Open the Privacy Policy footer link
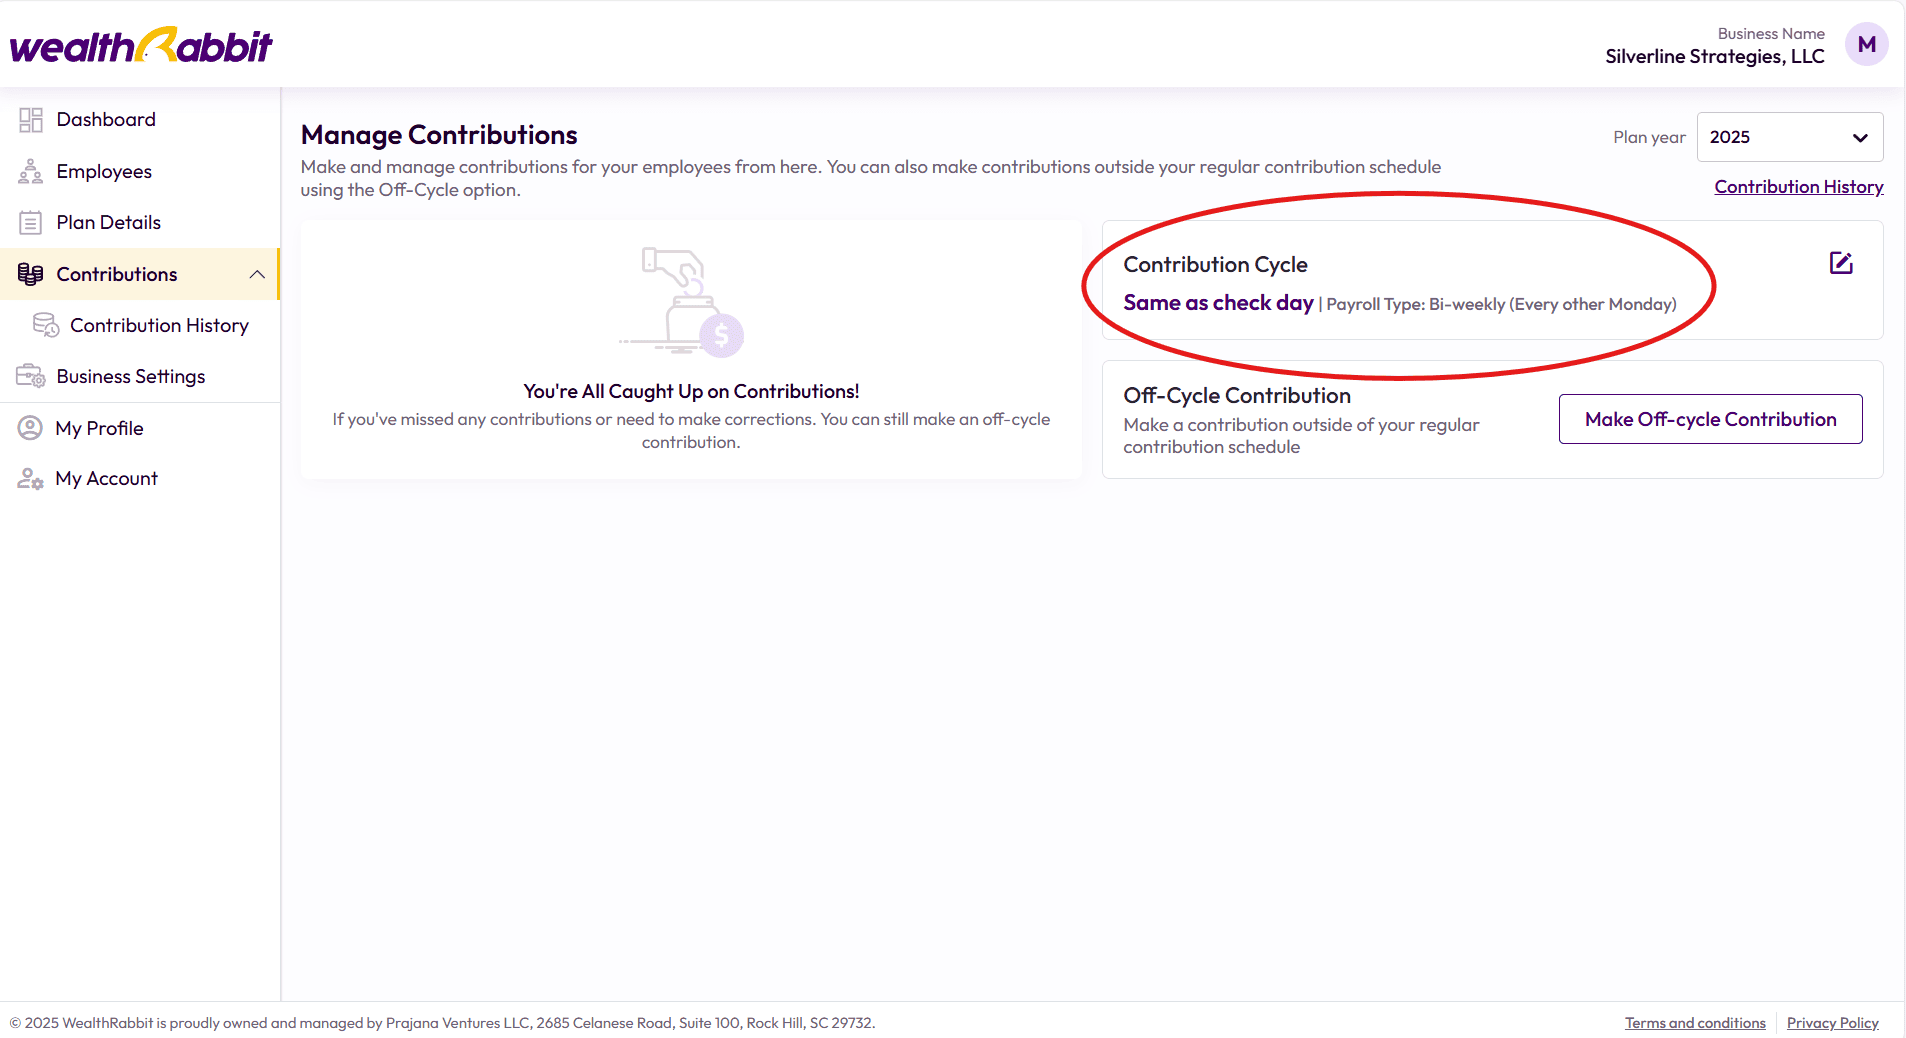This screenshot has height=1038, width=1906. [1832, 1023]
